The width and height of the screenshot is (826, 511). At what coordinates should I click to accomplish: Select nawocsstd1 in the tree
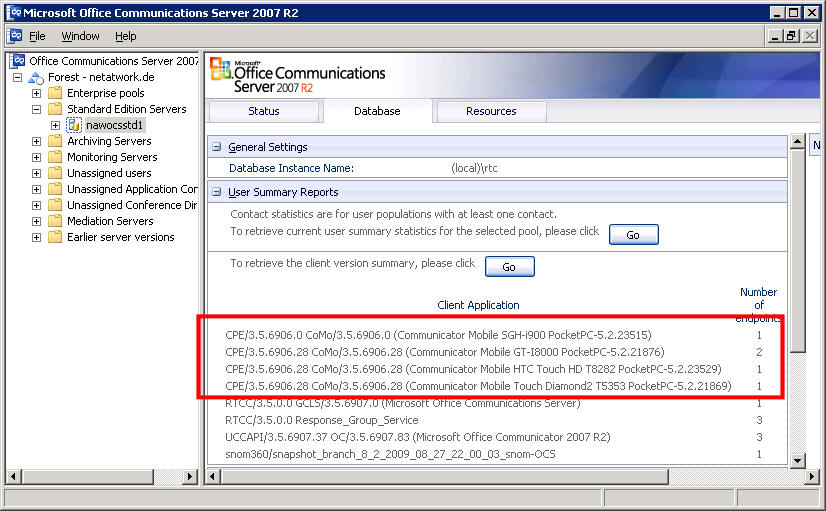[114, 125]
